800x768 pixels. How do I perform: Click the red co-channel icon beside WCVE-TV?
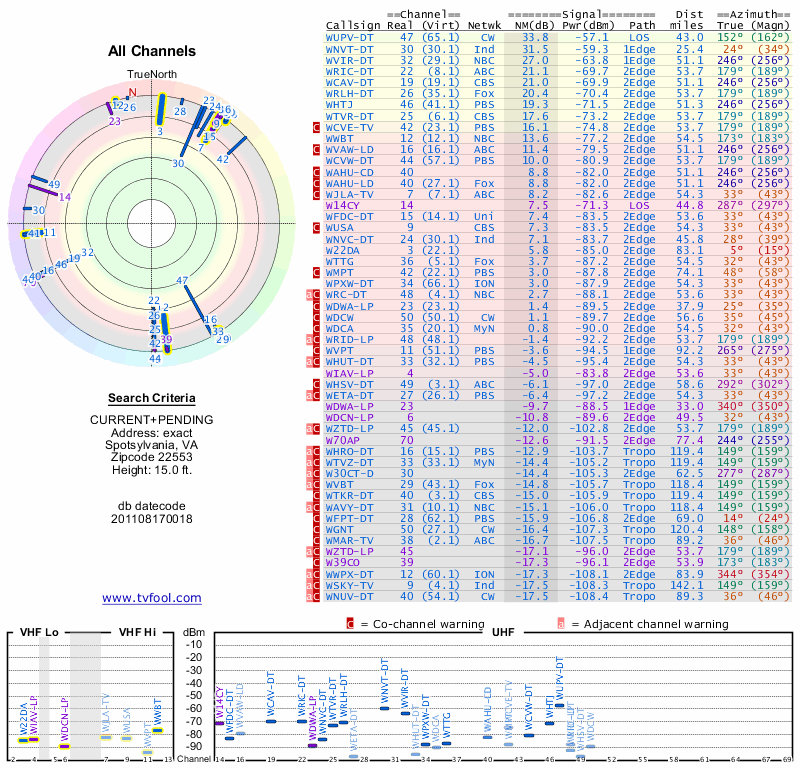point(316,127)
